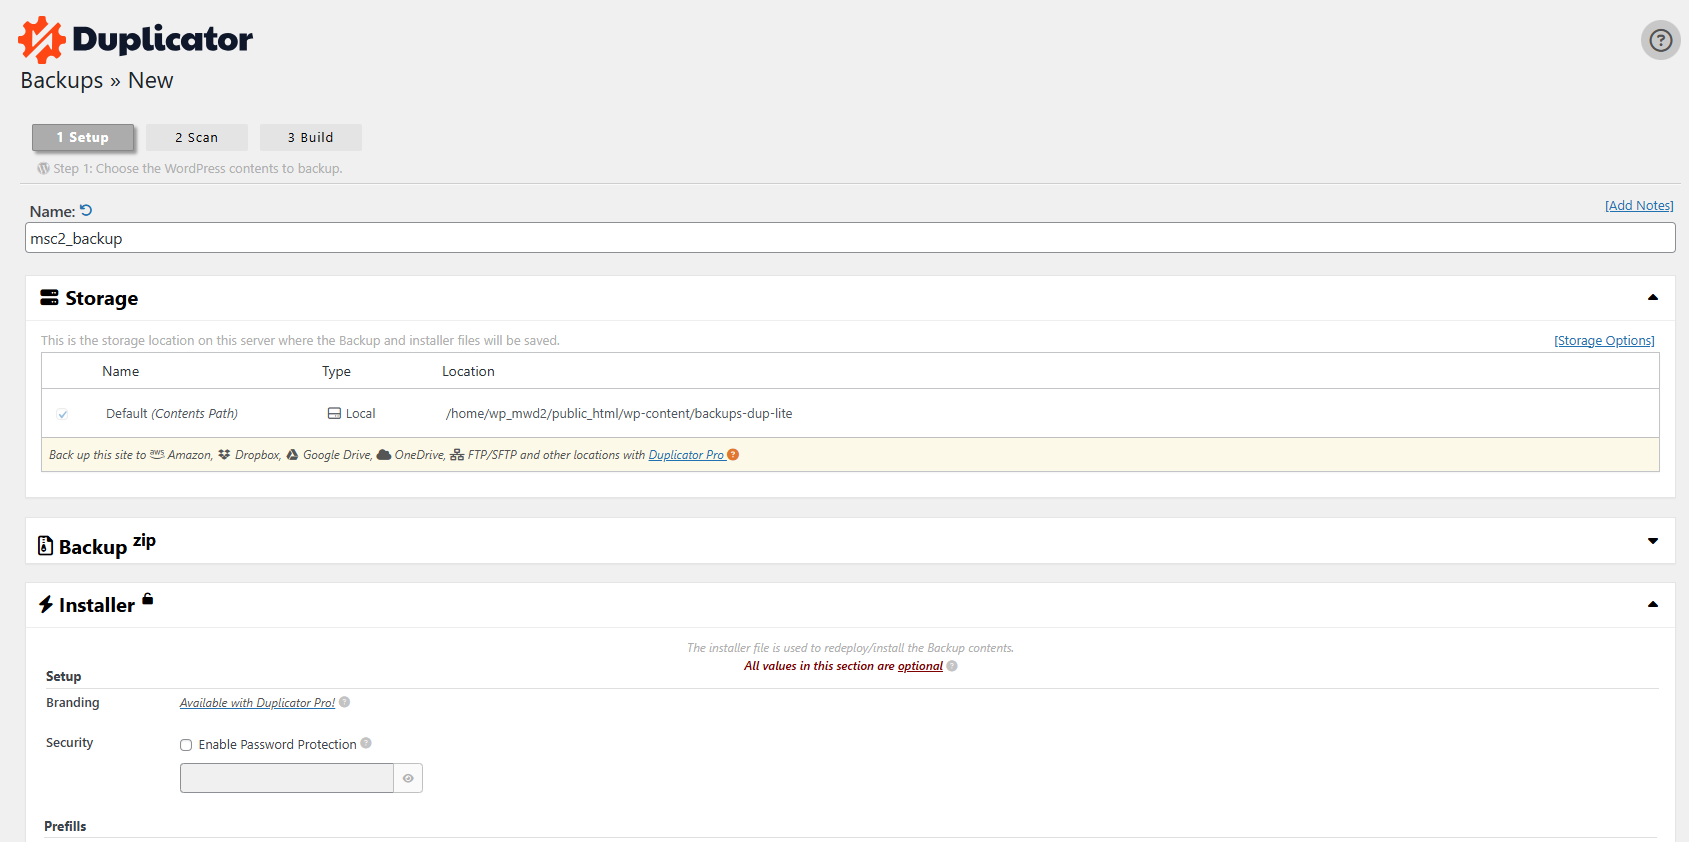Viewport: 1689px width, 842px height.
Task: Click the installer password input field
Action: point(287,778)
